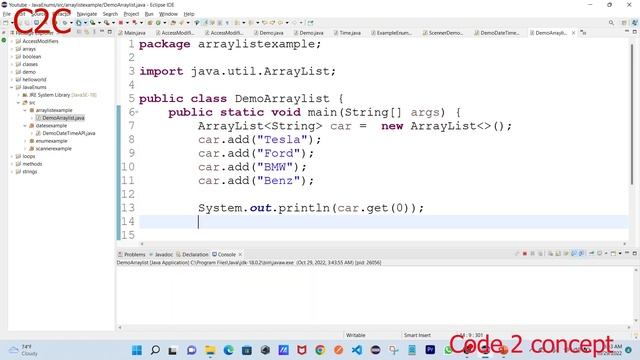The height and width of the screenshot is (360, 640).
Task: Expand the JRE System Library node
Action: (x=18, y=95)
